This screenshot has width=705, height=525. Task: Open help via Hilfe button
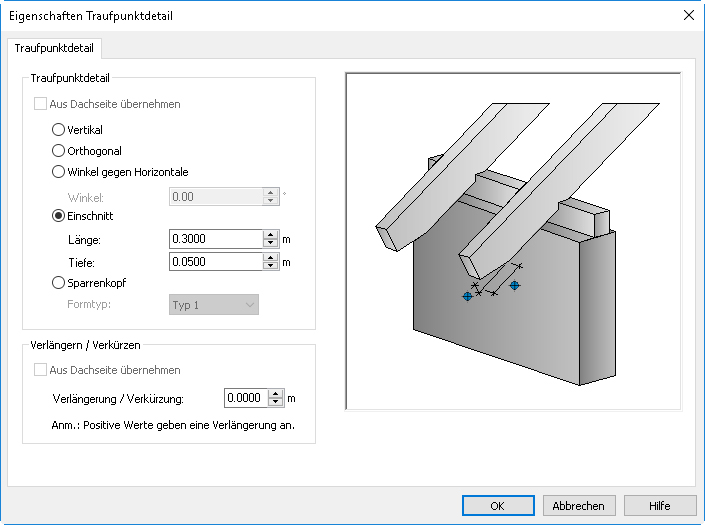660,506
